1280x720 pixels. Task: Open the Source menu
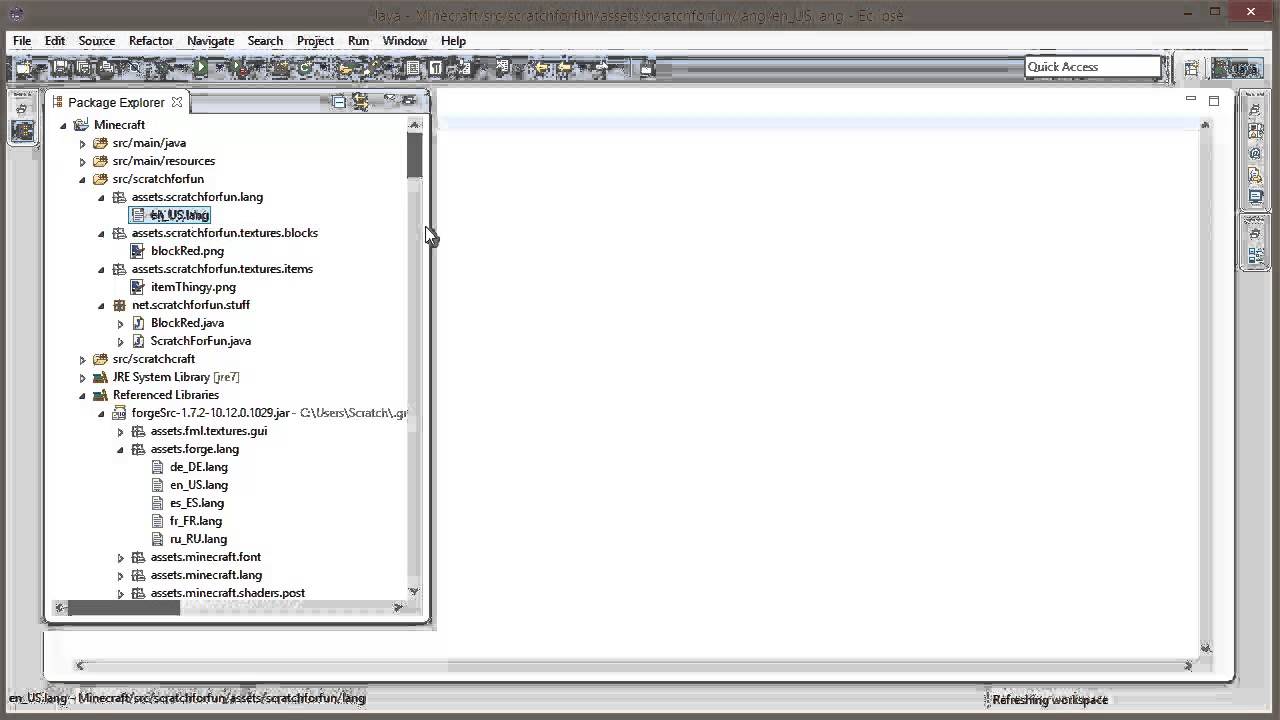pos(97,41)
